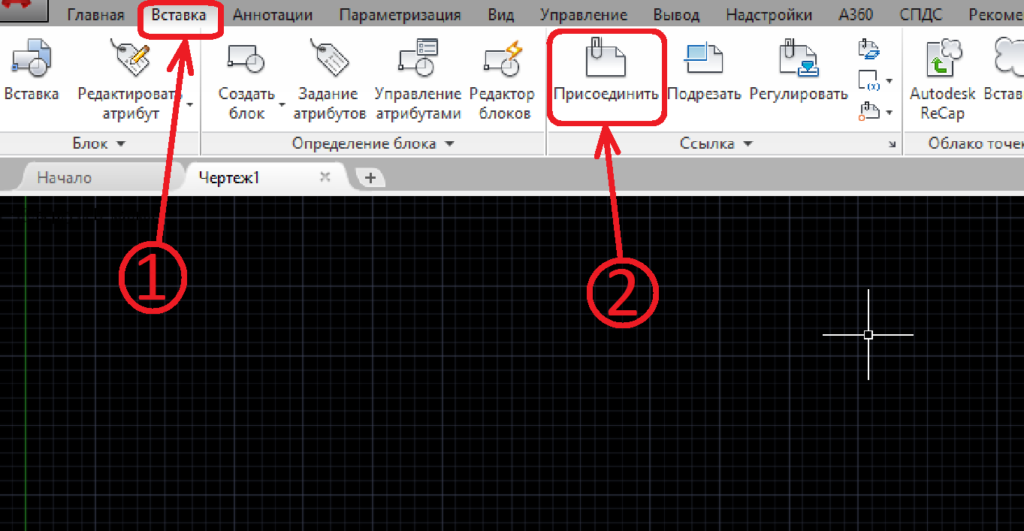
Task: Switch to the Главная ribbon tab
Action: [x=95, y=15]
